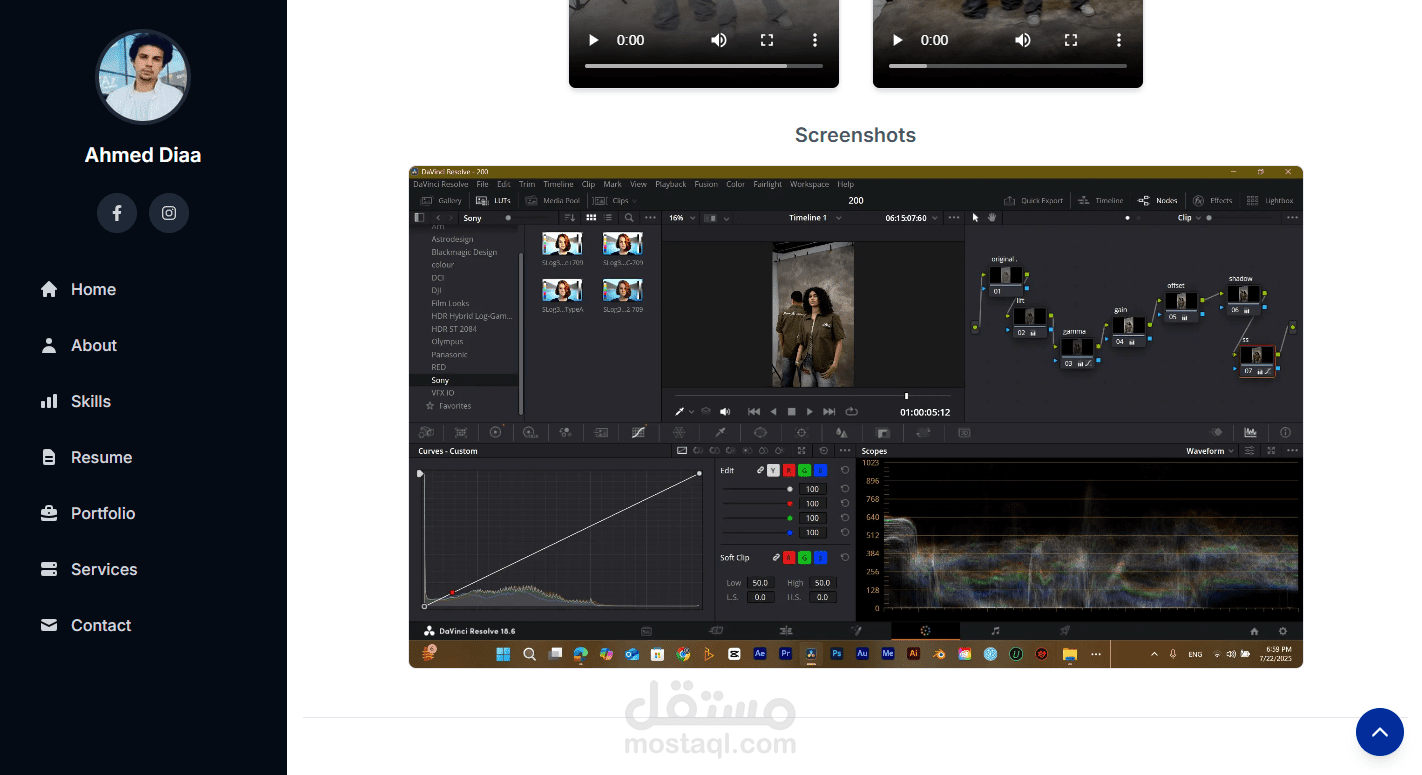This screenshot has height=775, width=1422.
Task: Mute the right video's audio
Action: point(1023,40)
